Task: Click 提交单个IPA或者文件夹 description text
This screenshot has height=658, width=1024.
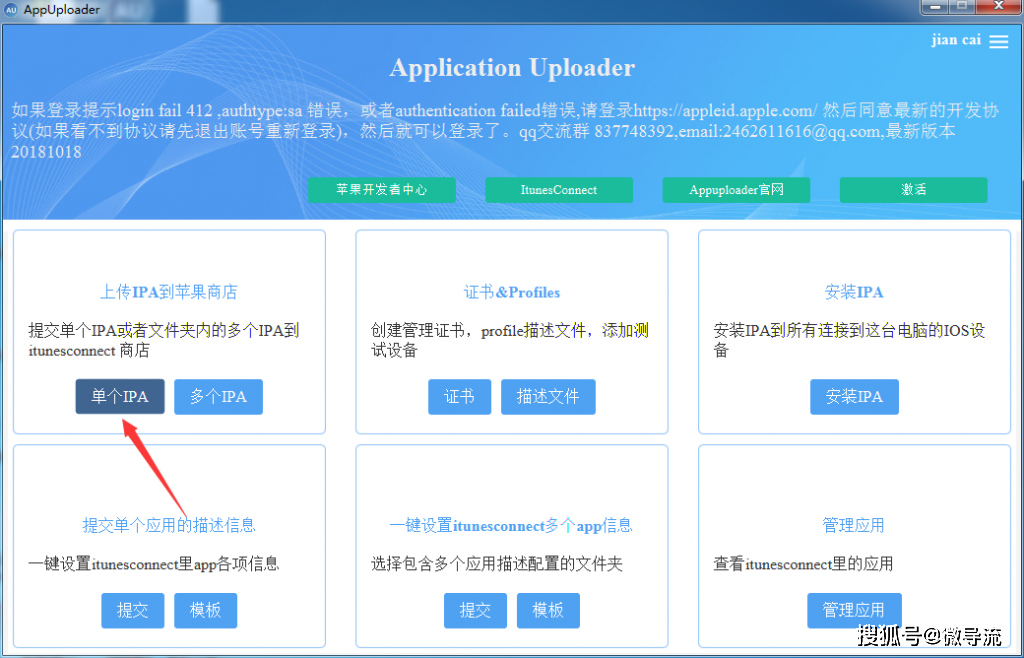Action: (x=164, y=340)
